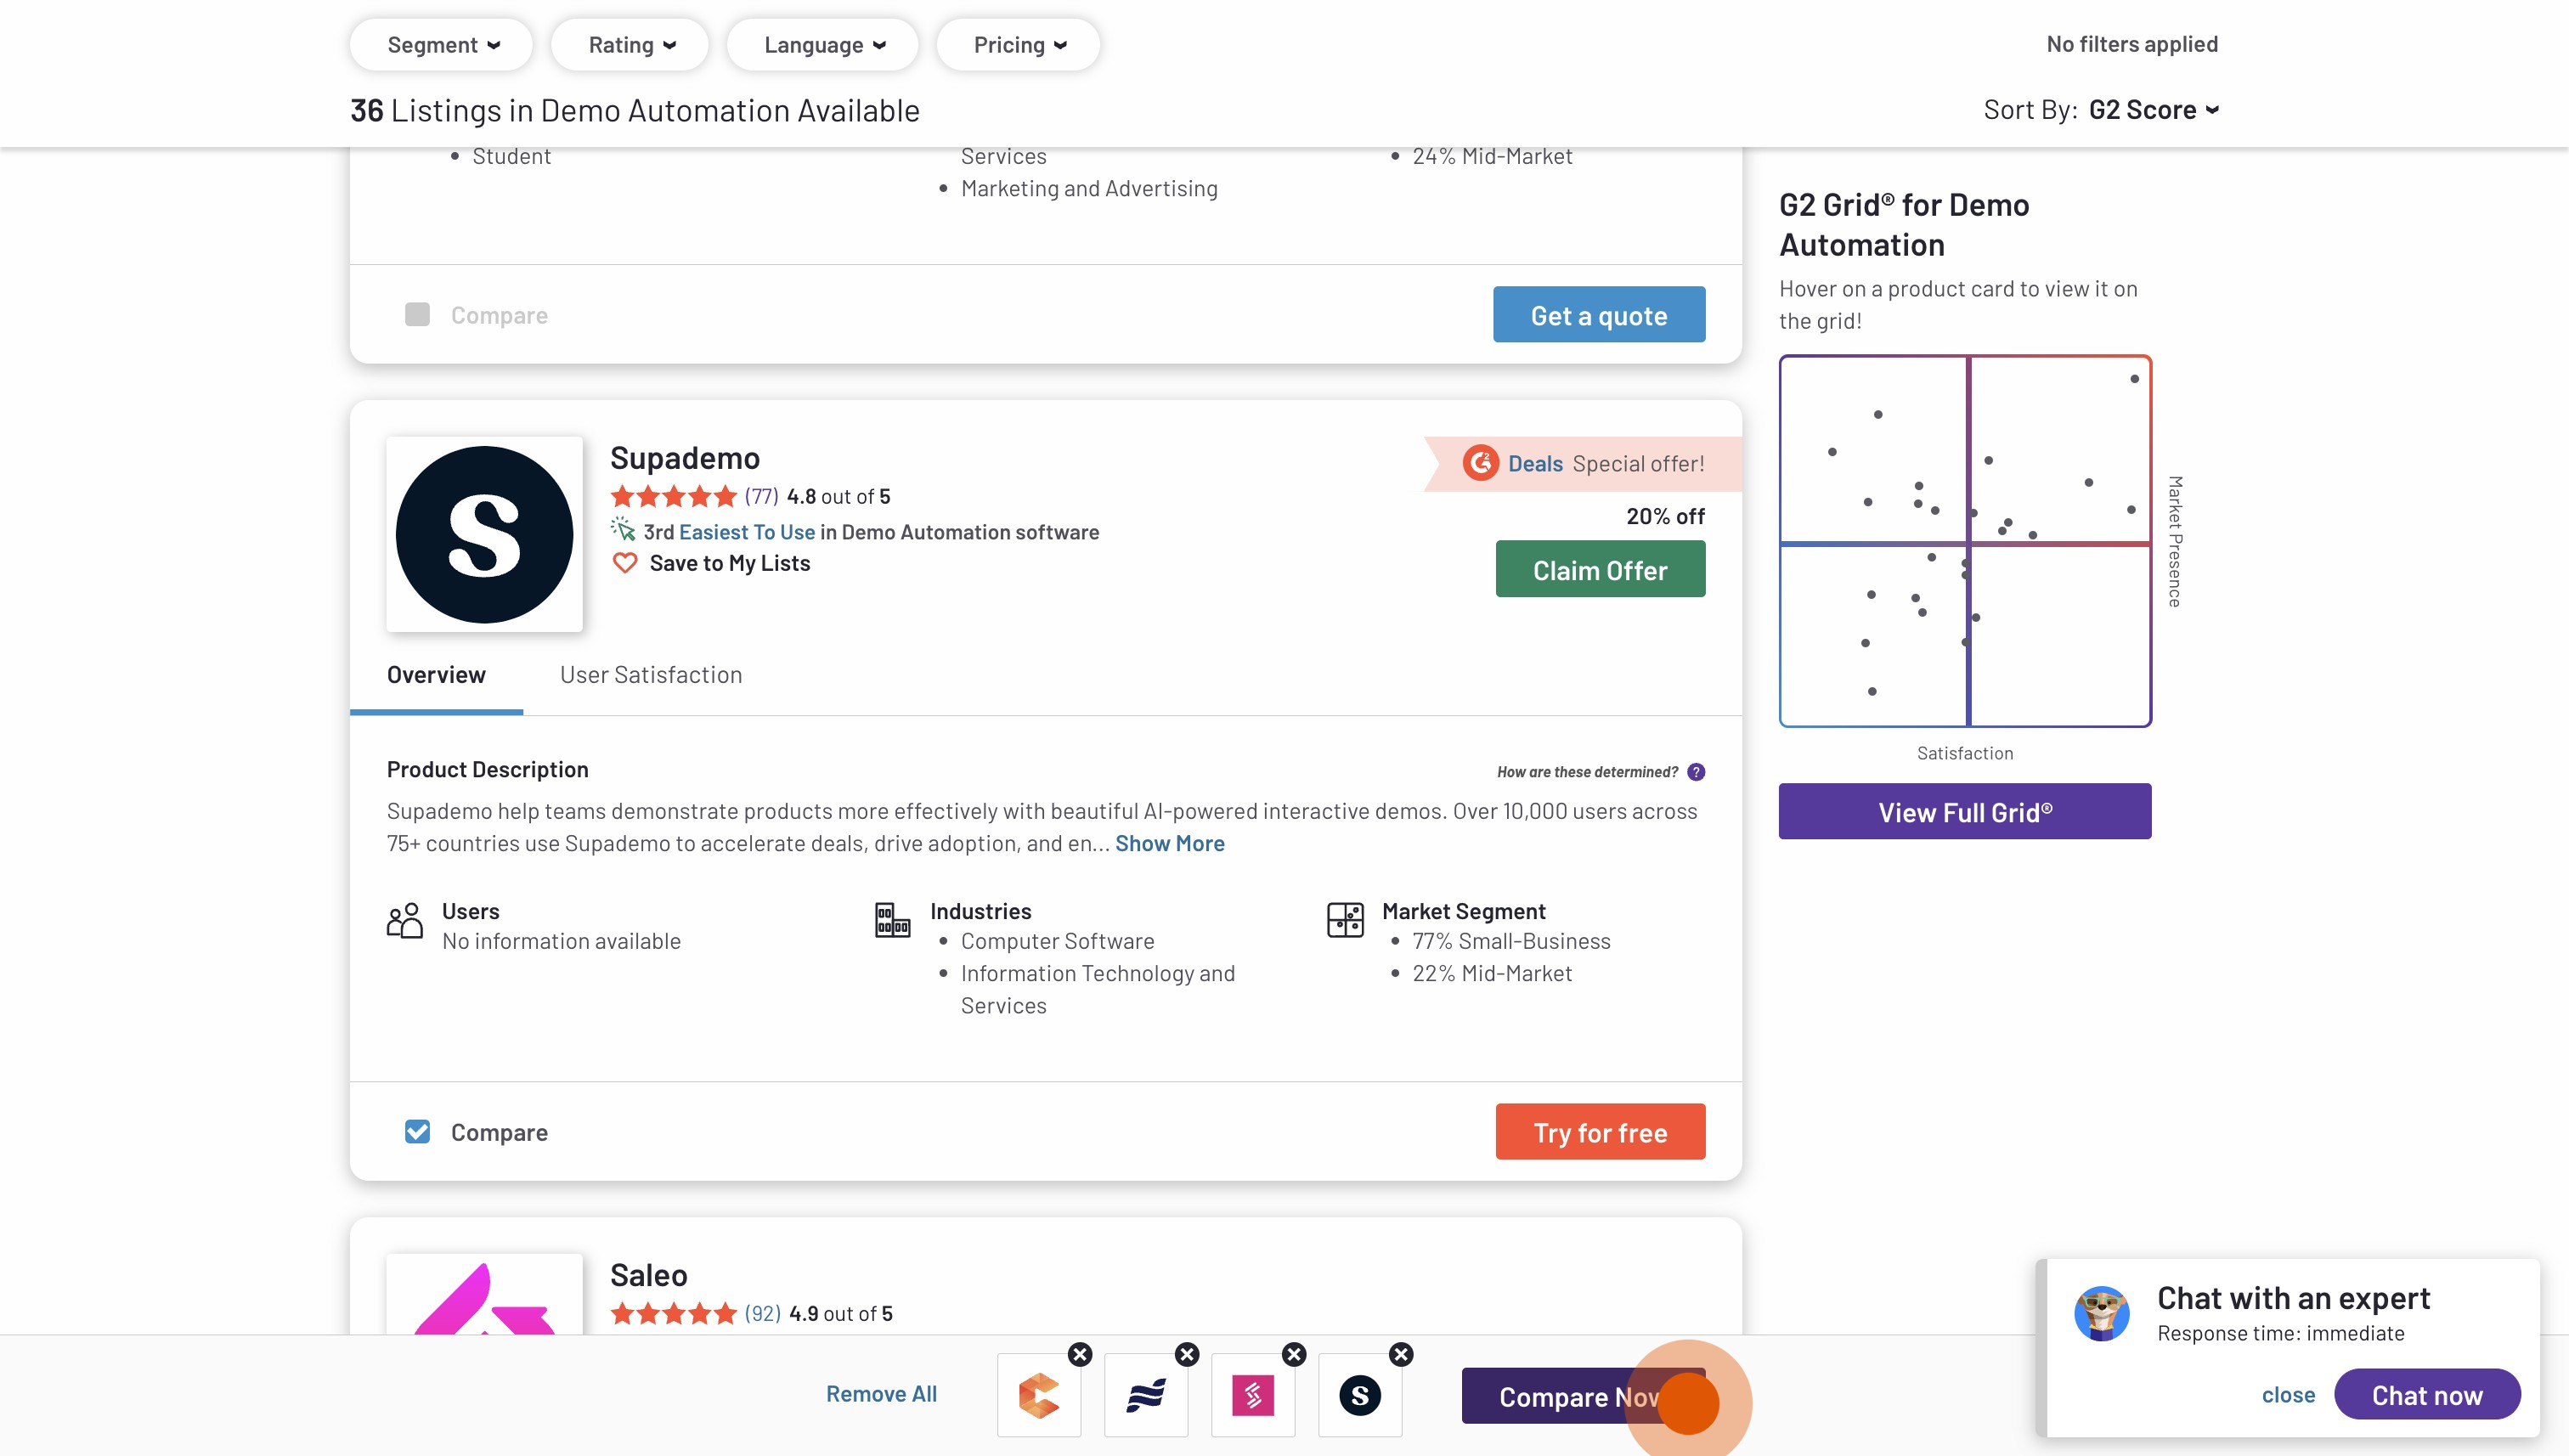Open the Saleo product title link
The image size is (2569, 1456).
649,1274
